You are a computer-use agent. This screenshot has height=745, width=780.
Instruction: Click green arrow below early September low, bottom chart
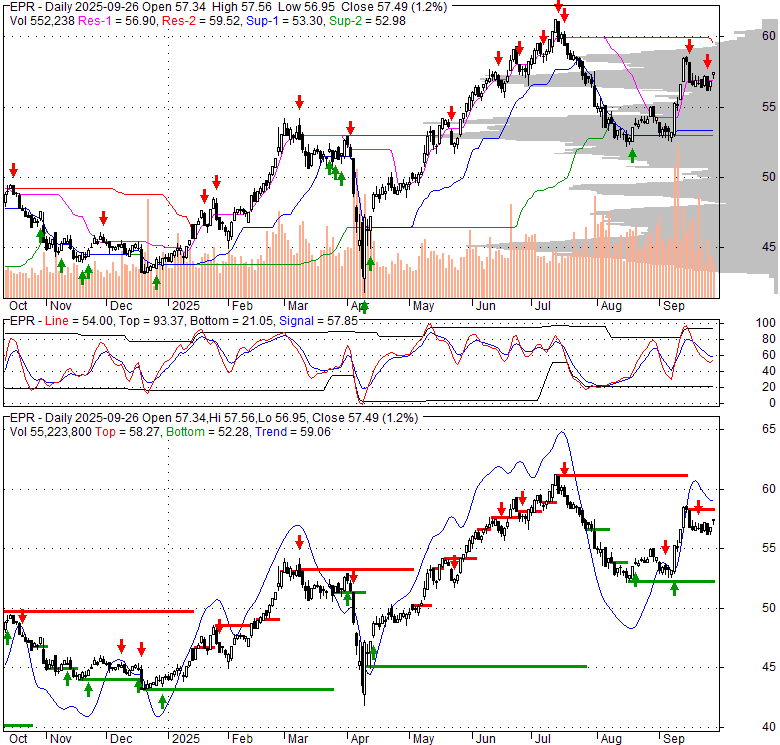pyautogui.click(x=674, y=589)
